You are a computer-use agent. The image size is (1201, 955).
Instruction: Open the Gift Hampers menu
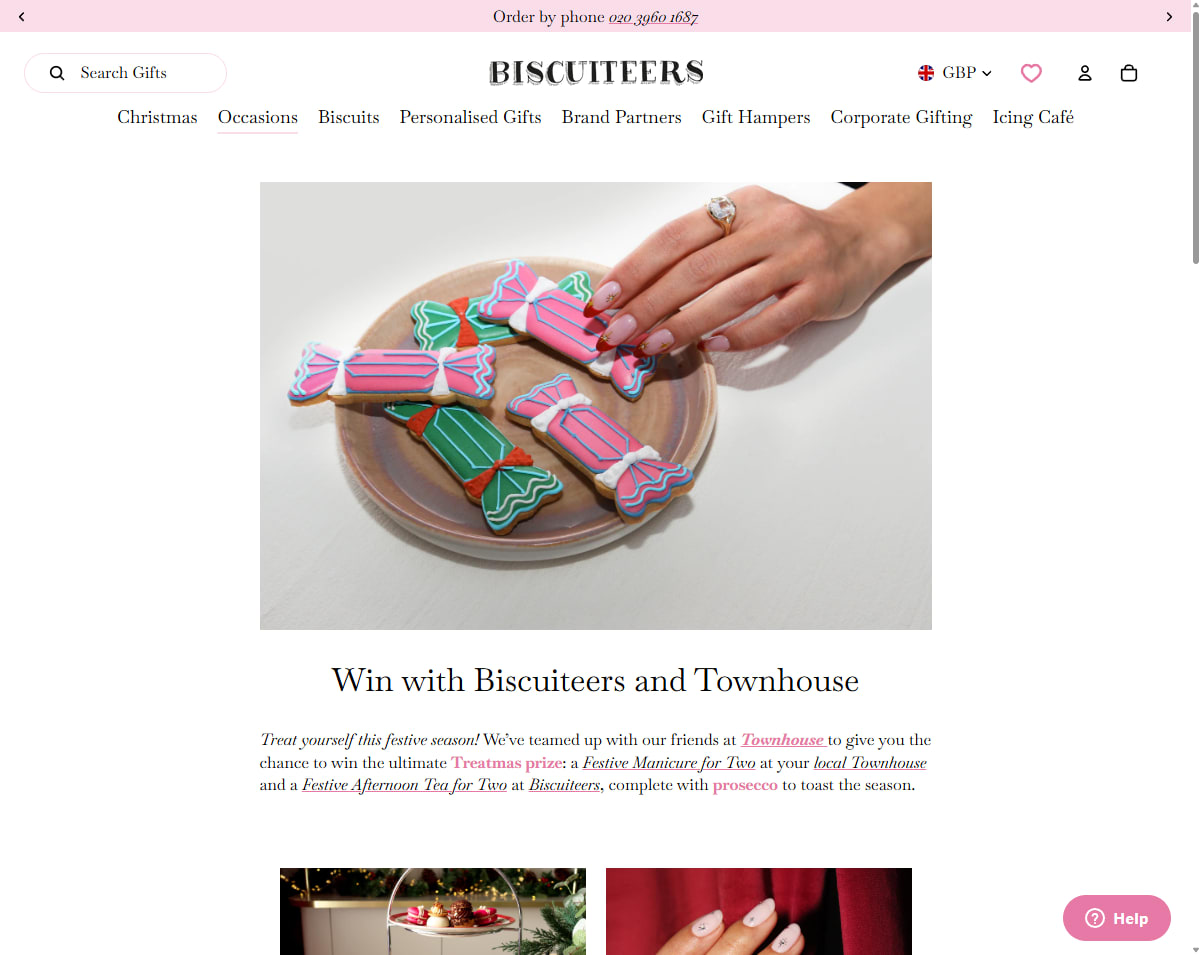756,117
